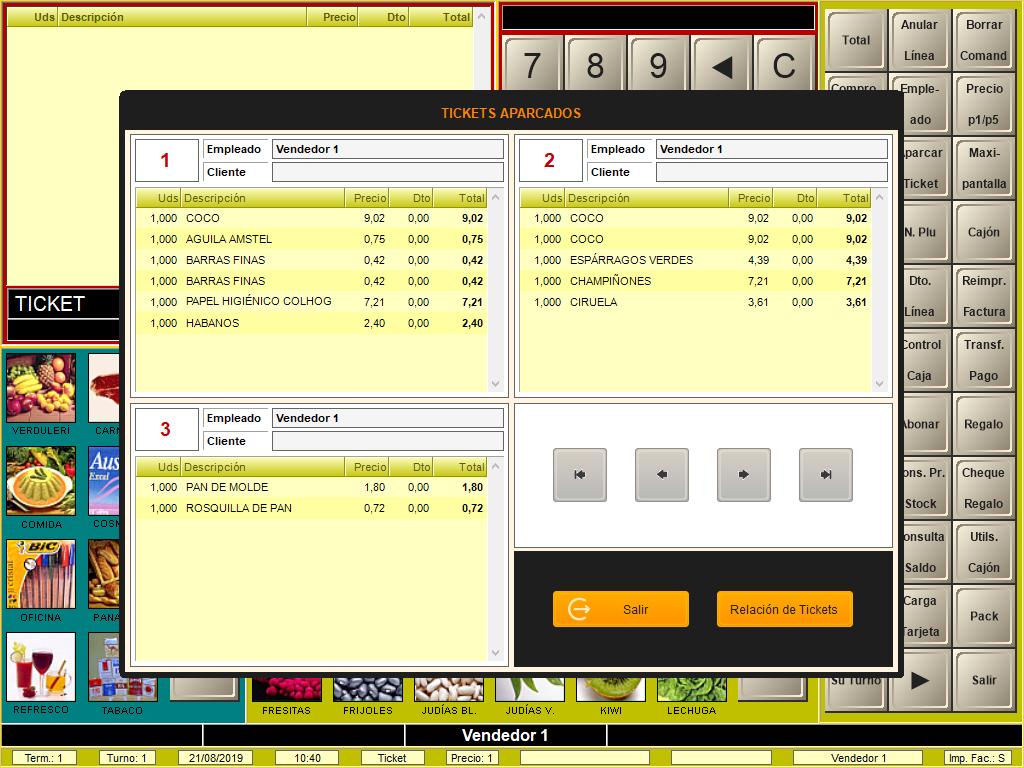
Task: Select parked ticket number 2
Action: click(x=549, y=161)
